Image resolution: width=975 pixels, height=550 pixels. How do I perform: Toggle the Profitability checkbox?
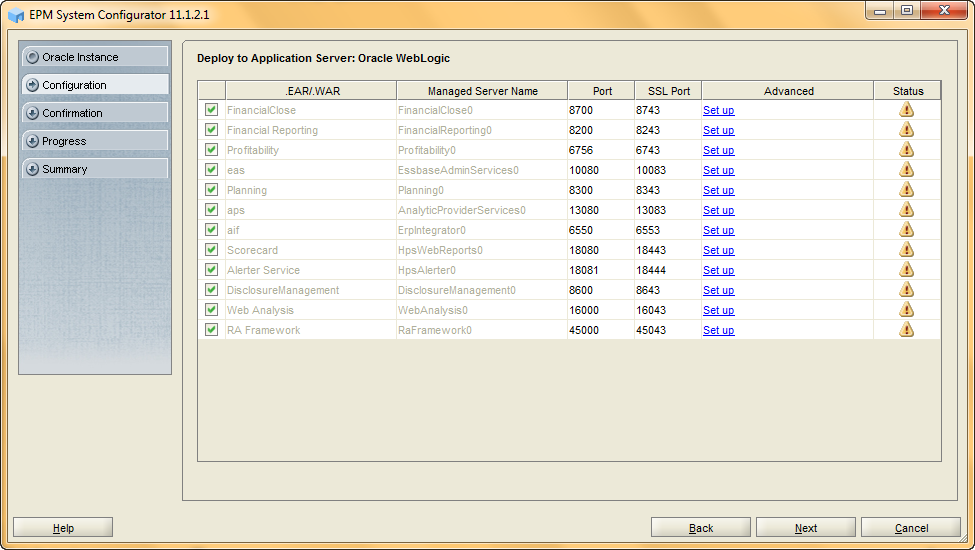(x=211, y=150)
